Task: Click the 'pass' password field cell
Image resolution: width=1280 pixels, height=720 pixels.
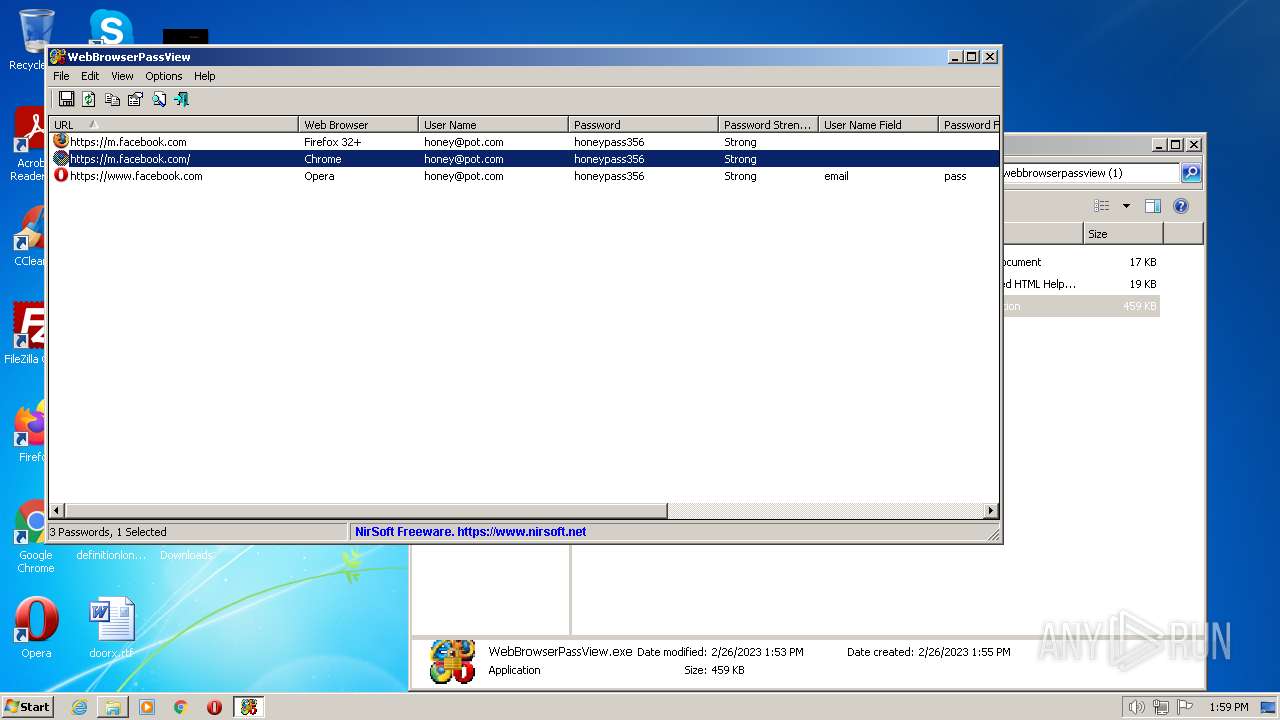Action: coord(955,176)
